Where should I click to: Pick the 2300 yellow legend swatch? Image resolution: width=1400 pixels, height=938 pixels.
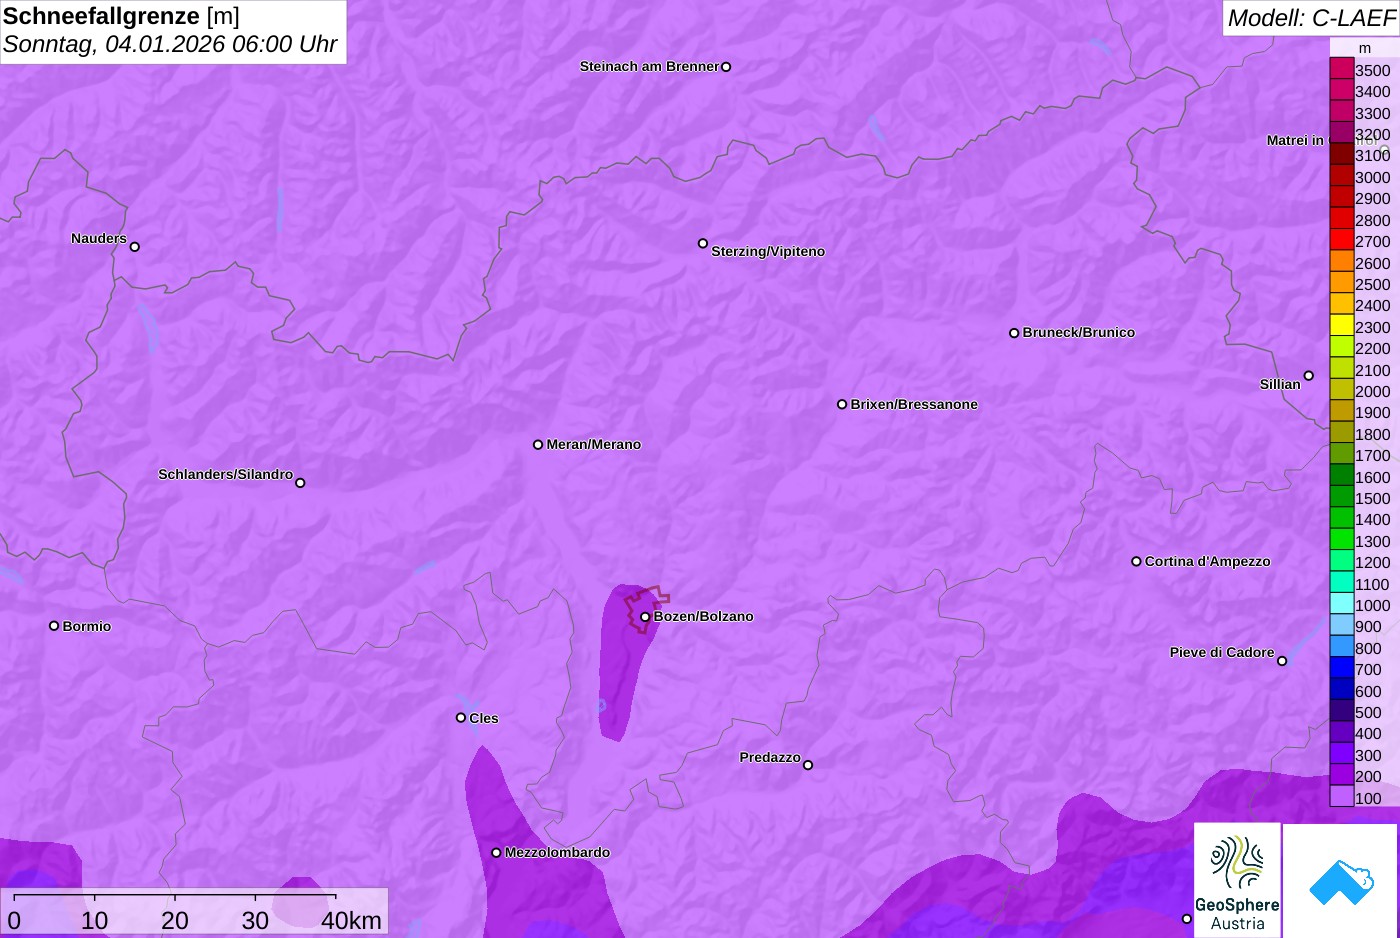tap(1341, 326)
